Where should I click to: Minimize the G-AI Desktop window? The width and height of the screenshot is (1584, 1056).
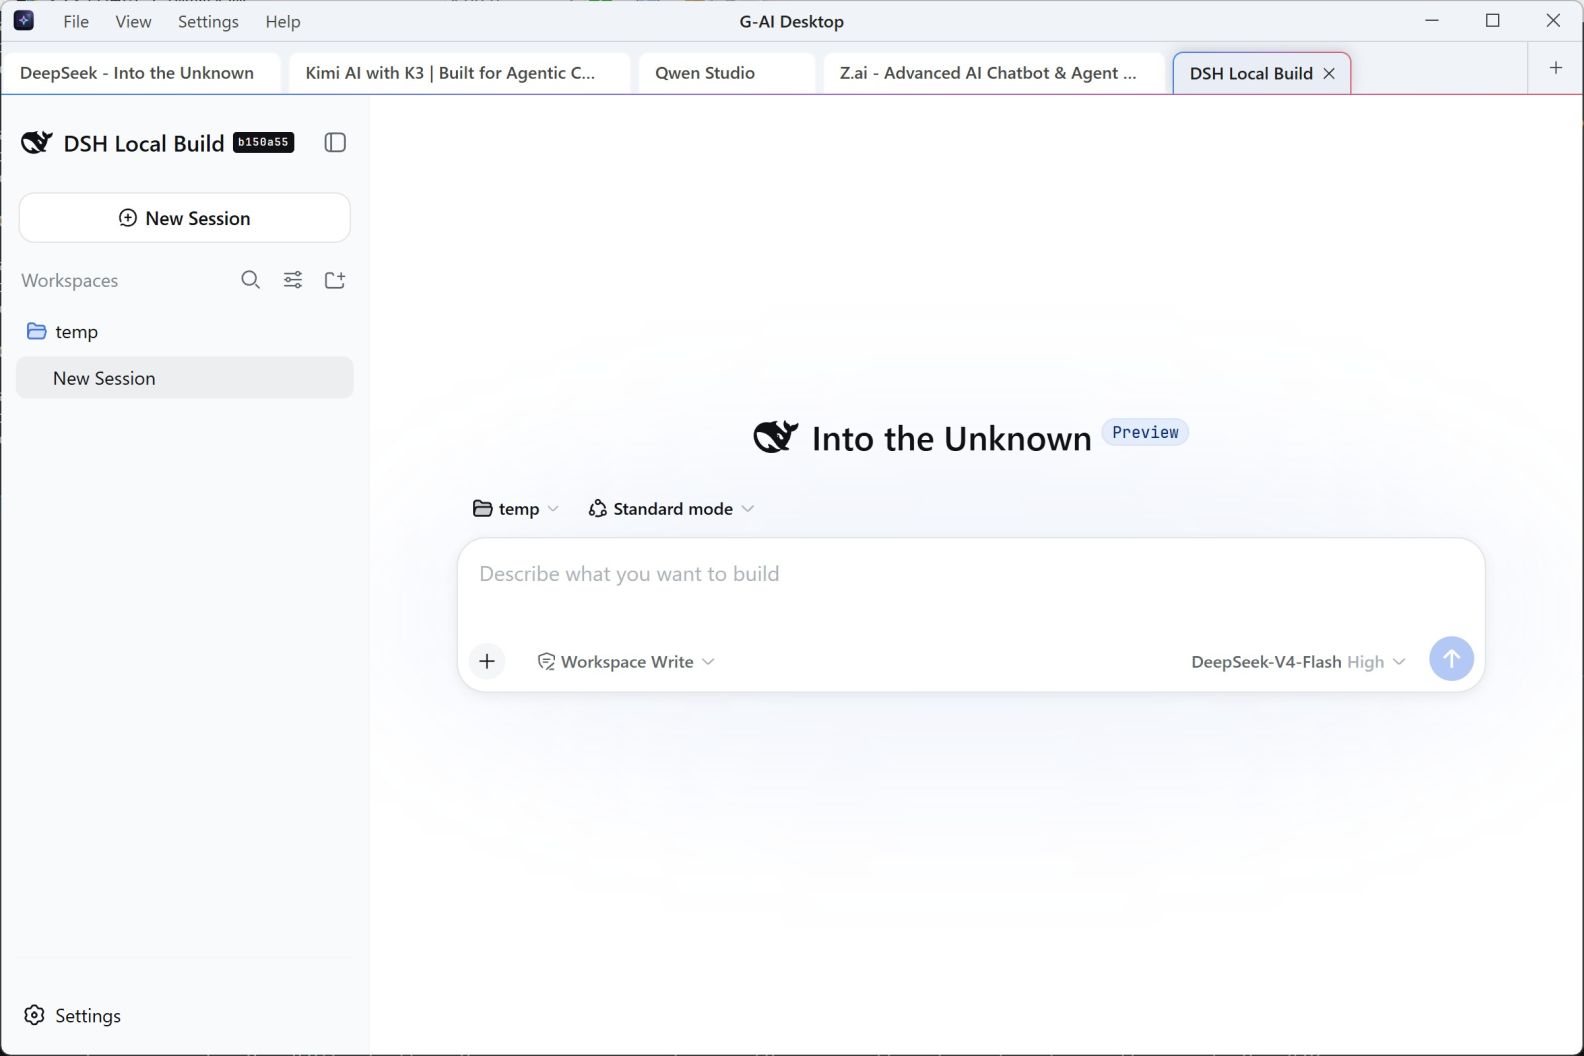tap(1432, 21)
